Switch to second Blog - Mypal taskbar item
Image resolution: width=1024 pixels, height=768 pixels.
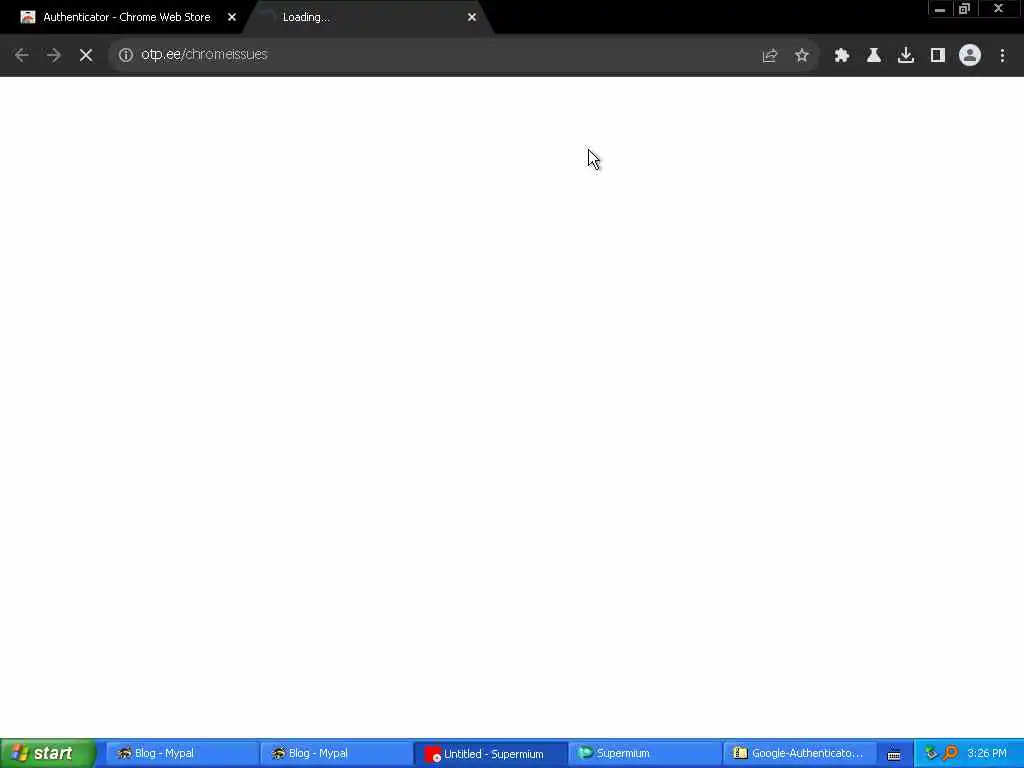(x=336, y=754)
